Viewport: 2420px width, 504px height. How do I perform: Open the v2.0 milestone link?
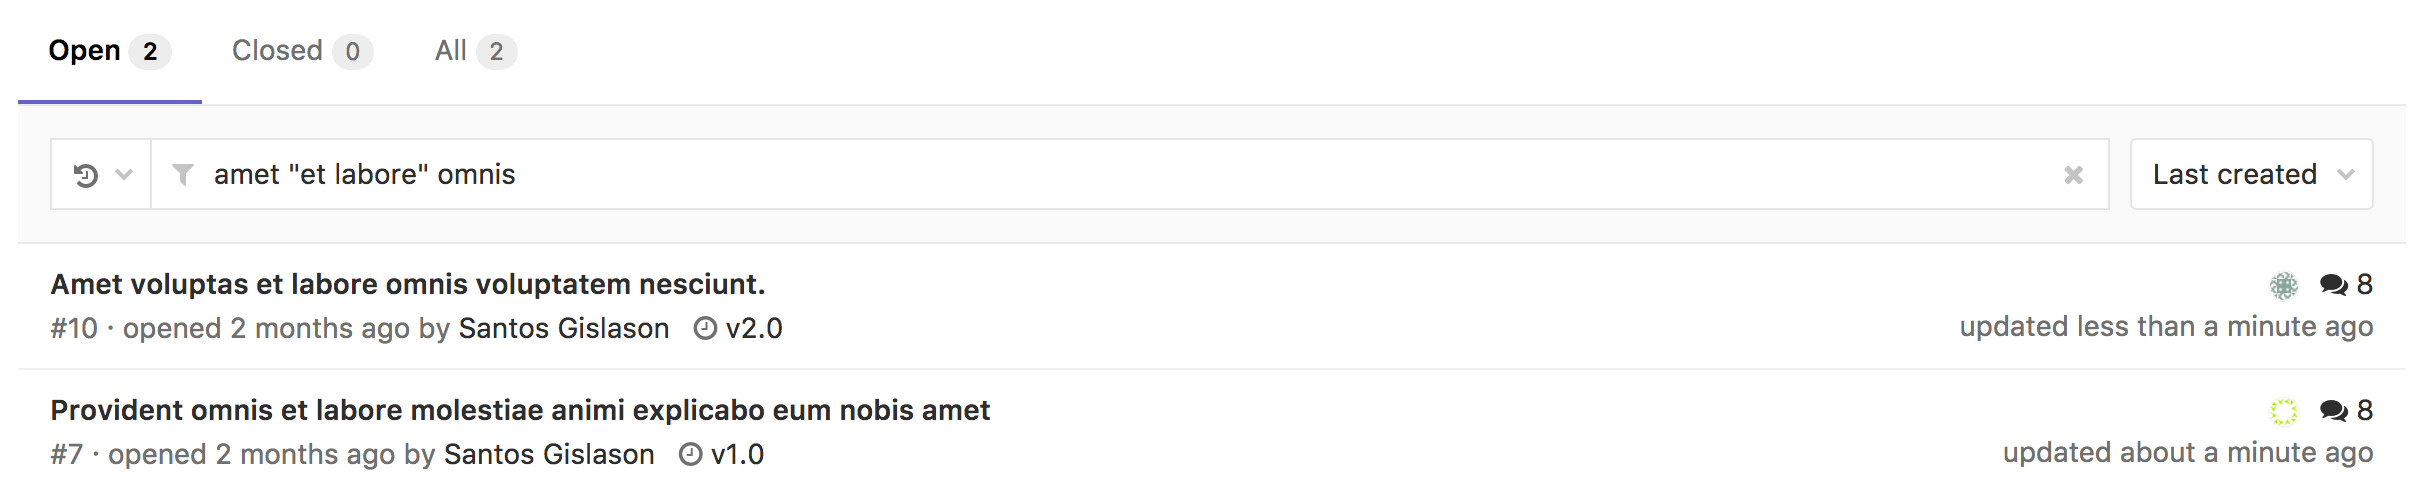pyautogui.click(x=739, y=329)
